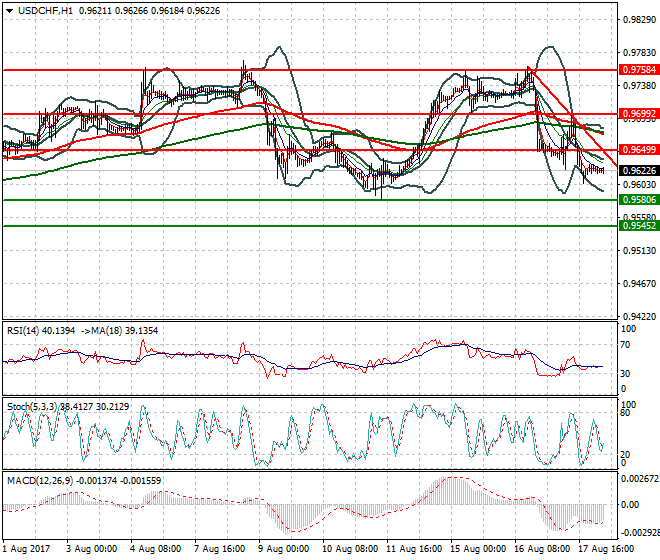The height and width of the screenshot is (560, 660).
Task: Click the small triangle beside USDCHF,H1 title
Action: [x=9, y=11]
